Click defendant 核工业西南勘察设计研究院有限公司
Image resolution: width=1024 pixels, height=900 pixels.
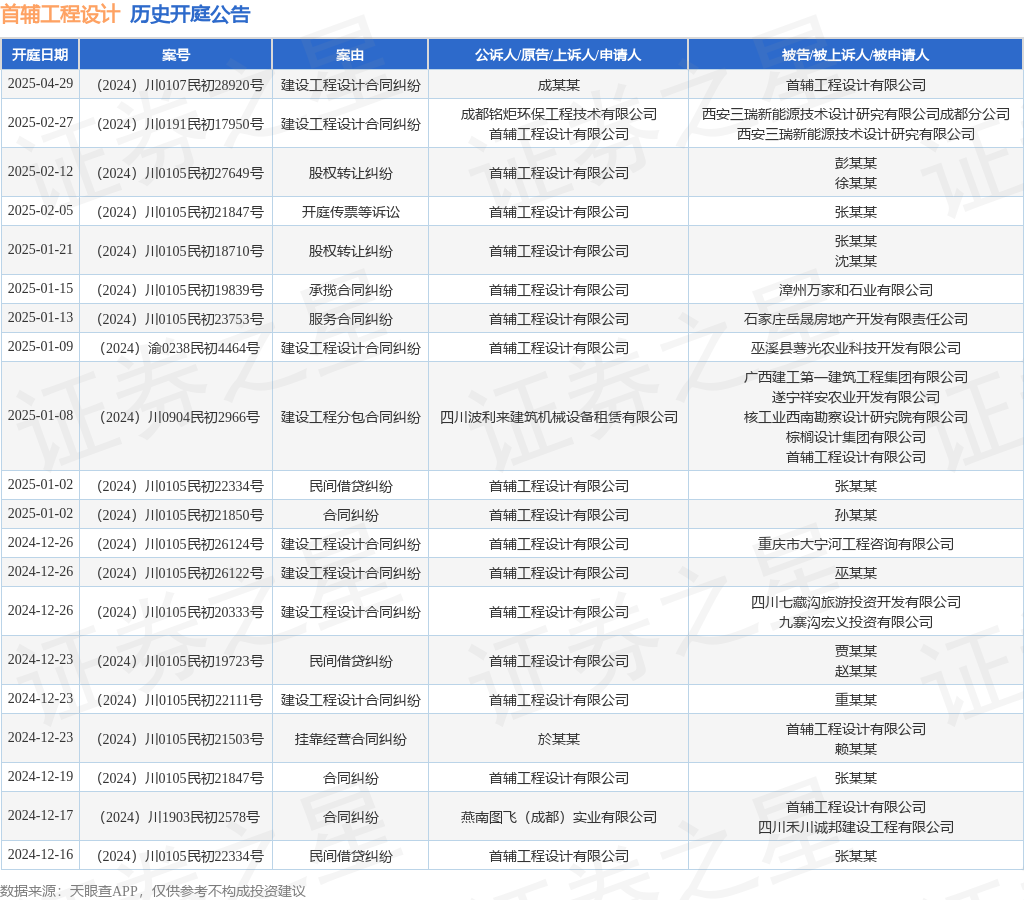click(x=856, y=417)
